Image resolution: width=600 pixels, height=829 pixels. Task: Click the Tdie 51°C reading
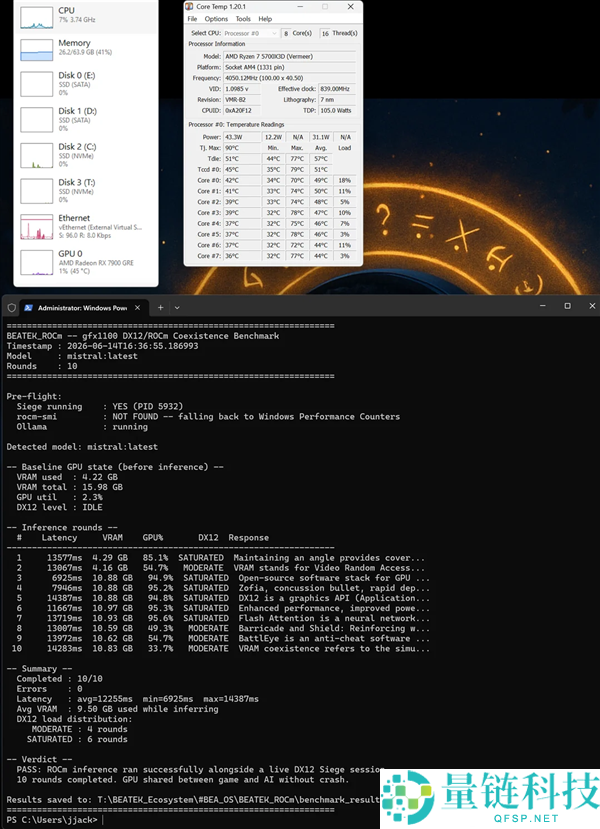[x=242, y=159]
